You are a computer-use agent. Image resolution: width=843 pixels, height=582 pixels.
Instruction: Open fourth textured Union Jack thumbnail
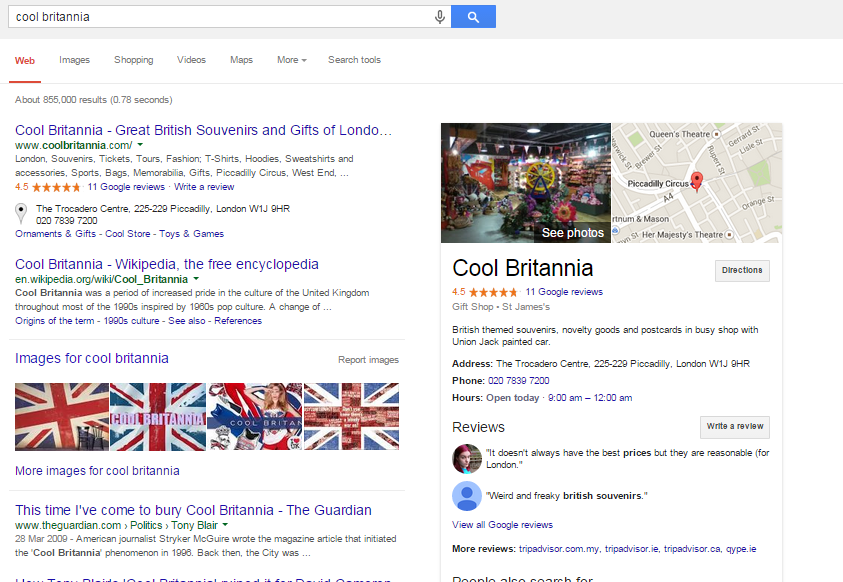352,416
